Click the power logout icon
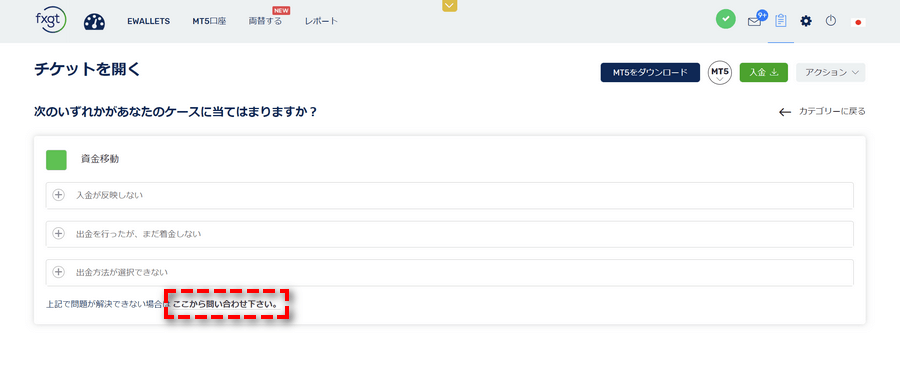This screenshot has width=900, height=387. click(x=831, y=21)
